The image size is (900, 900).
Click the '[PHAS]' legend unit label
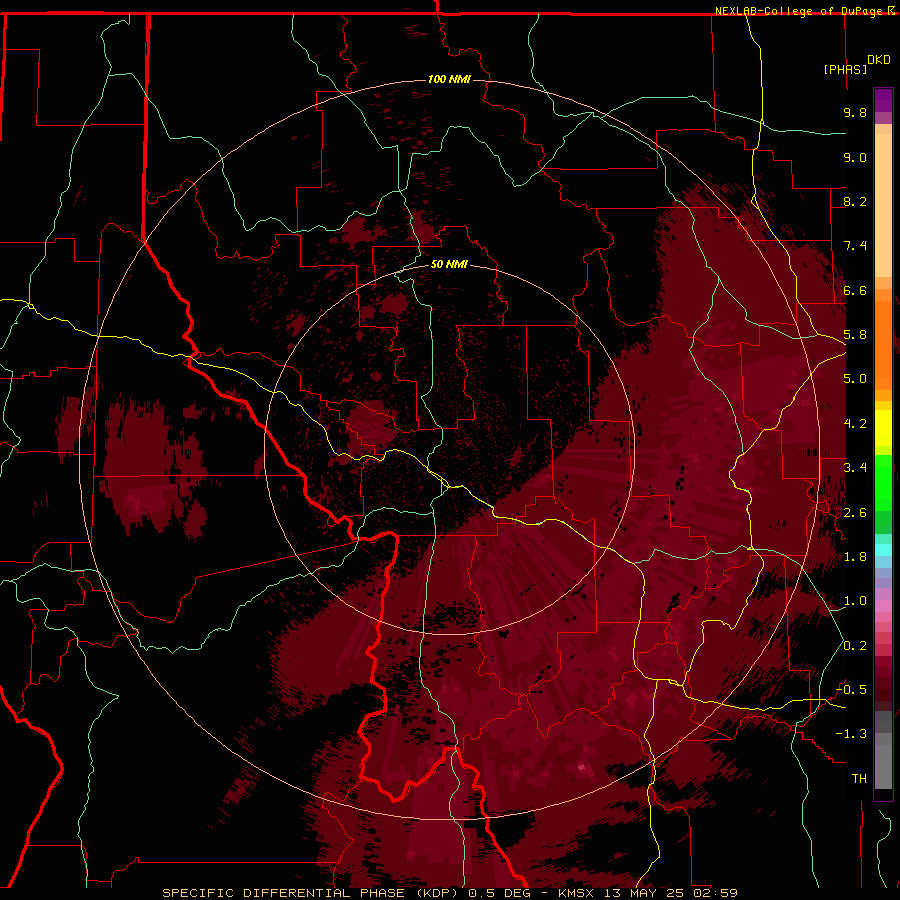coord(845,69)
